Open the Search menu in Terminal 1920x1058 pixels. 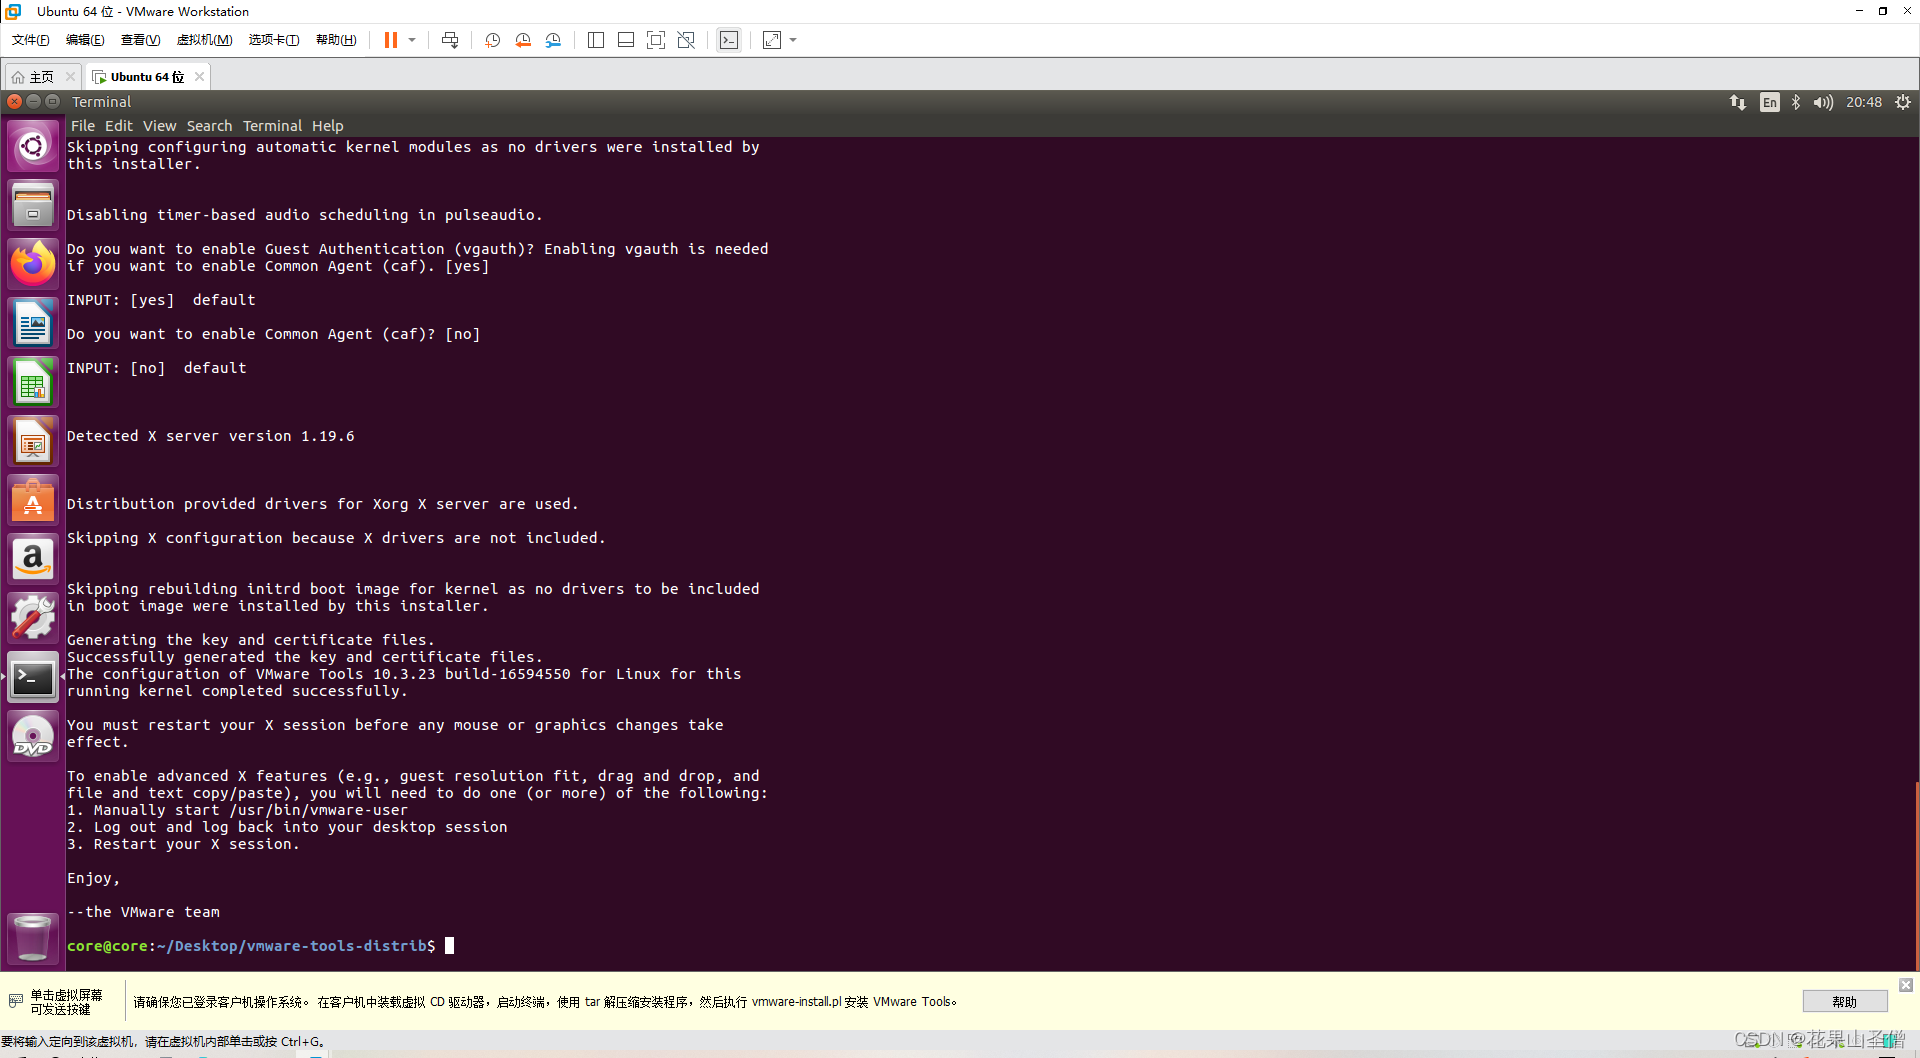[x=209, y=125]
